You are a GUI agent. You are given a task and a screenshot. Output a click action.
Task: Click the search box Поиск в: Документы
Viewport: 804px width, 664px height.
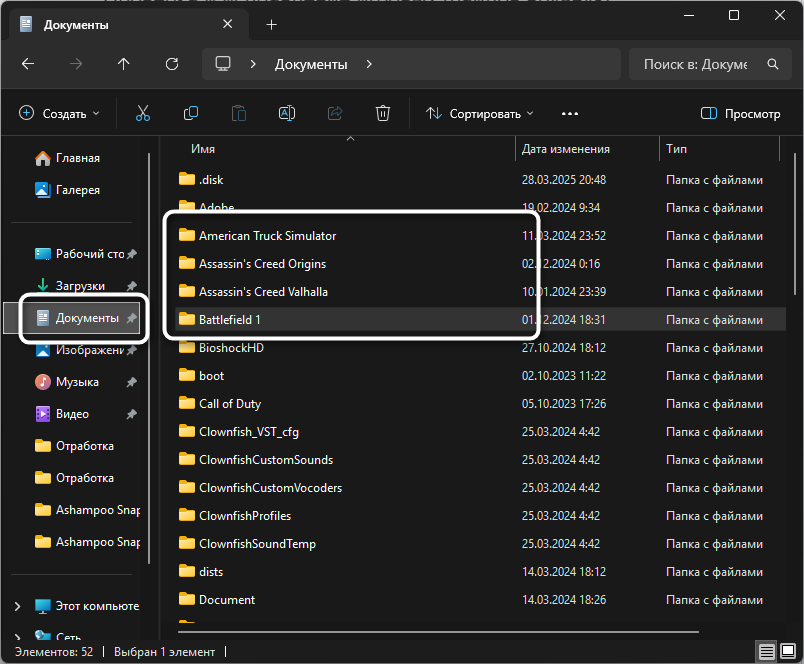[695, 64]
